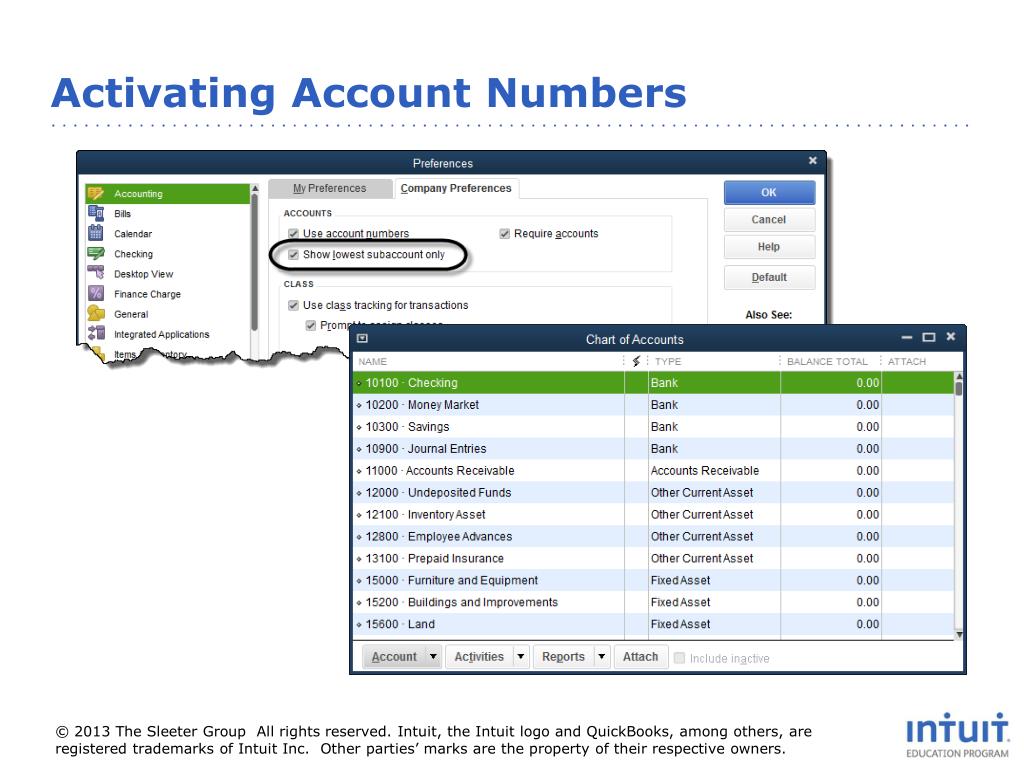Click the Chart of Accounts window menu icon
The image size is (1024, 768).
362,338
